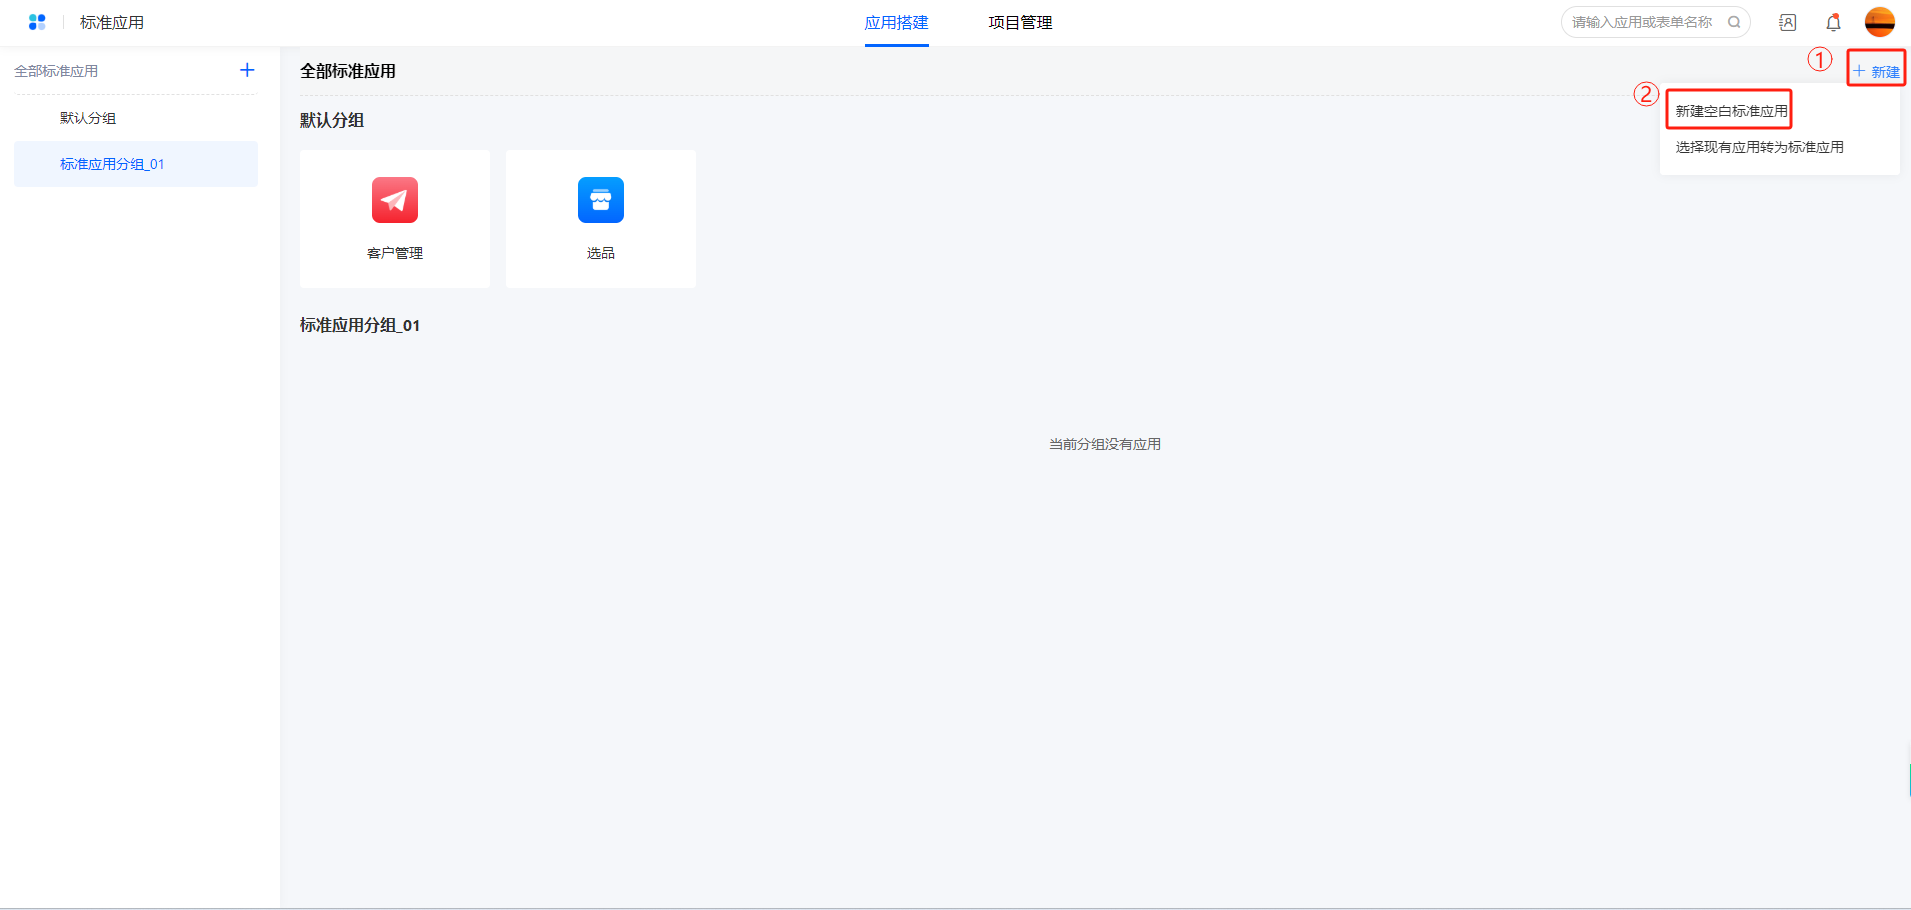Focus the app or form name search field
This screenshot has width=1911, height=910.
(1641, 22)
